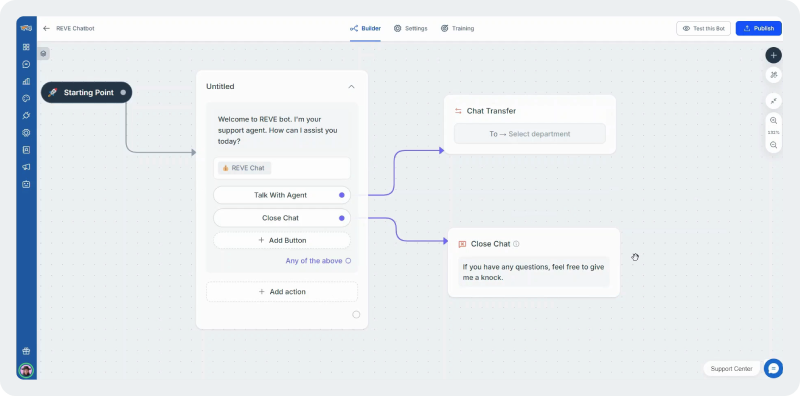The width and height of the screenshot is (800, 396).
Task: Open the Support Center link
Action: click(x=732, y=368)
